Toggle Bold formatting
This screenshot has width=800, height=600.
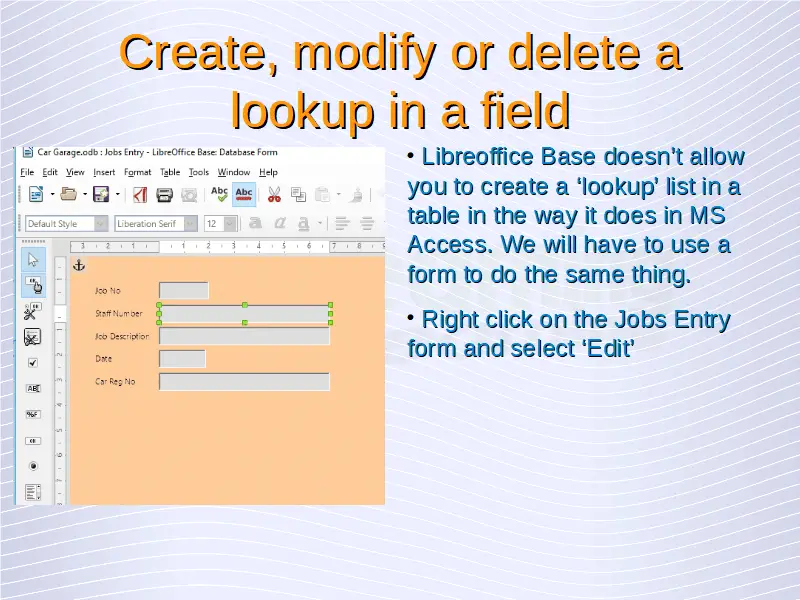255,223
